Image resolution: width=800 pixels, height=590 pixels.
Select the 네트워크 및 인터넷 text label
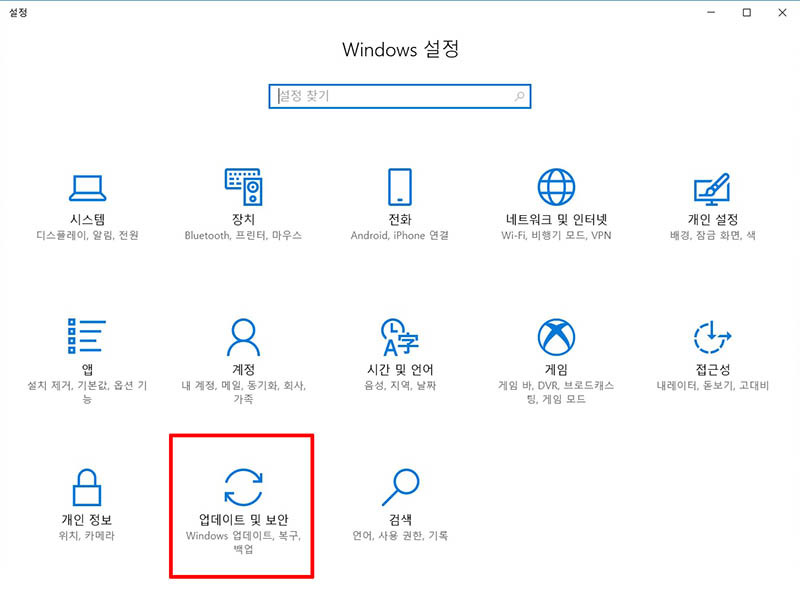point(556,219)
